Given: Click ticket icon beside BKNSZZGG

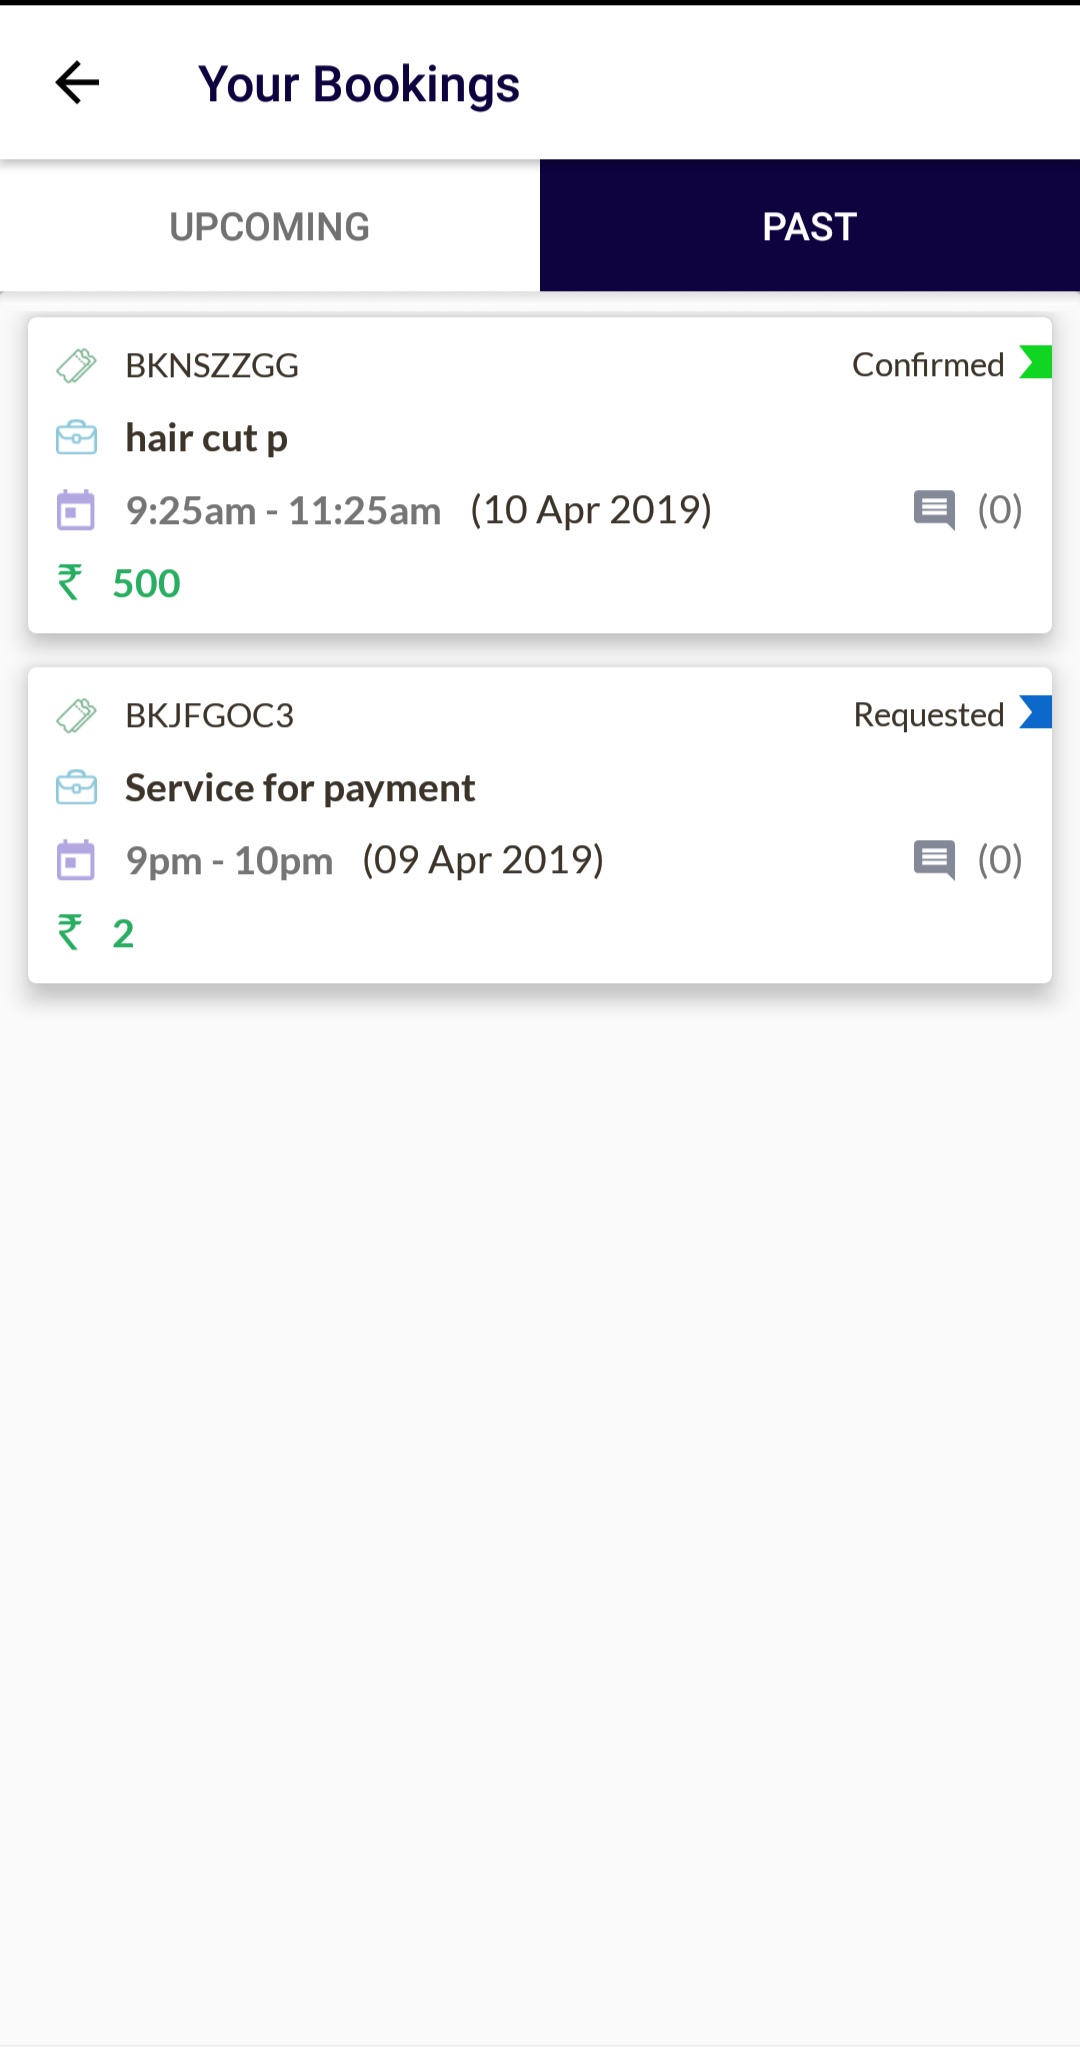Looking at the screenshot, I should pos(76,366).
